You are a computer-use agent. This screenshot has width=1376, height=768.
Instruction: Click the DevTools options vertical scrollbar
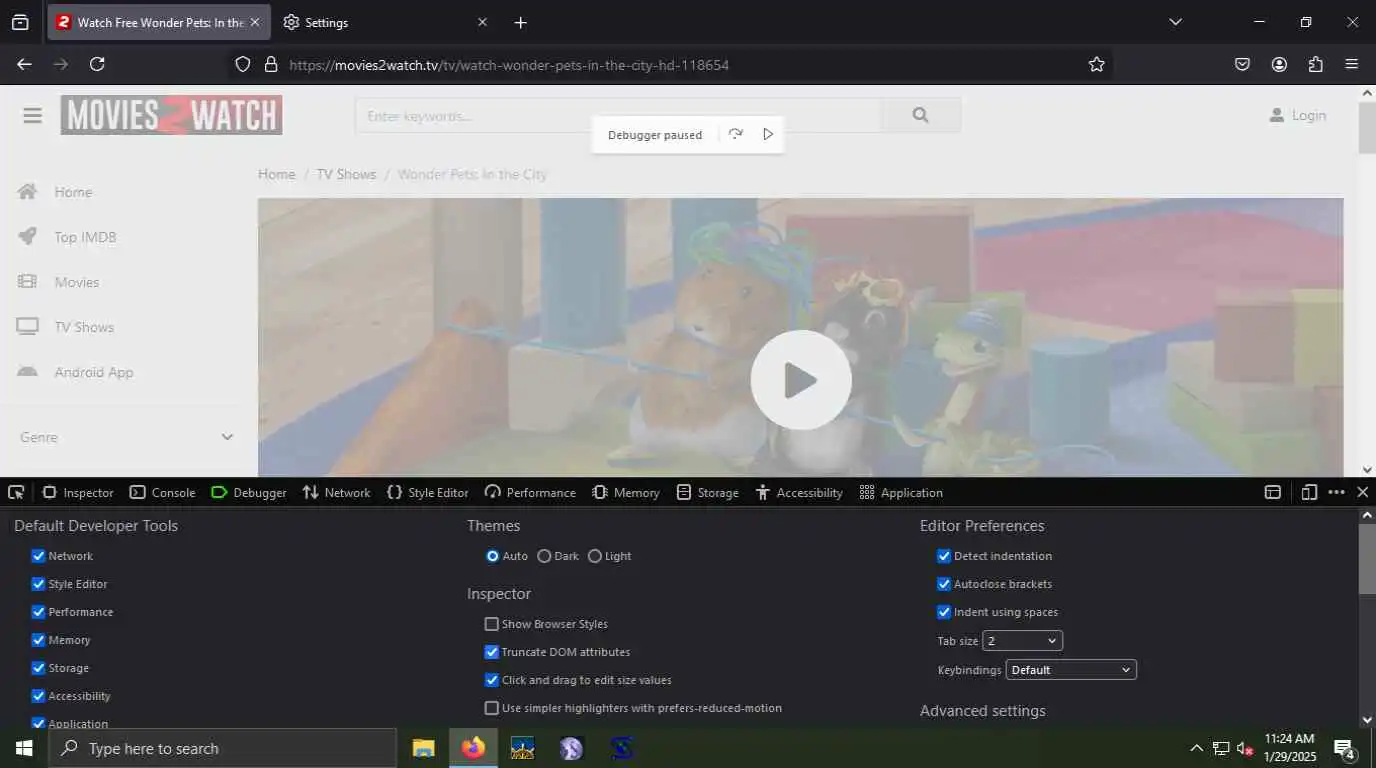1367,559
